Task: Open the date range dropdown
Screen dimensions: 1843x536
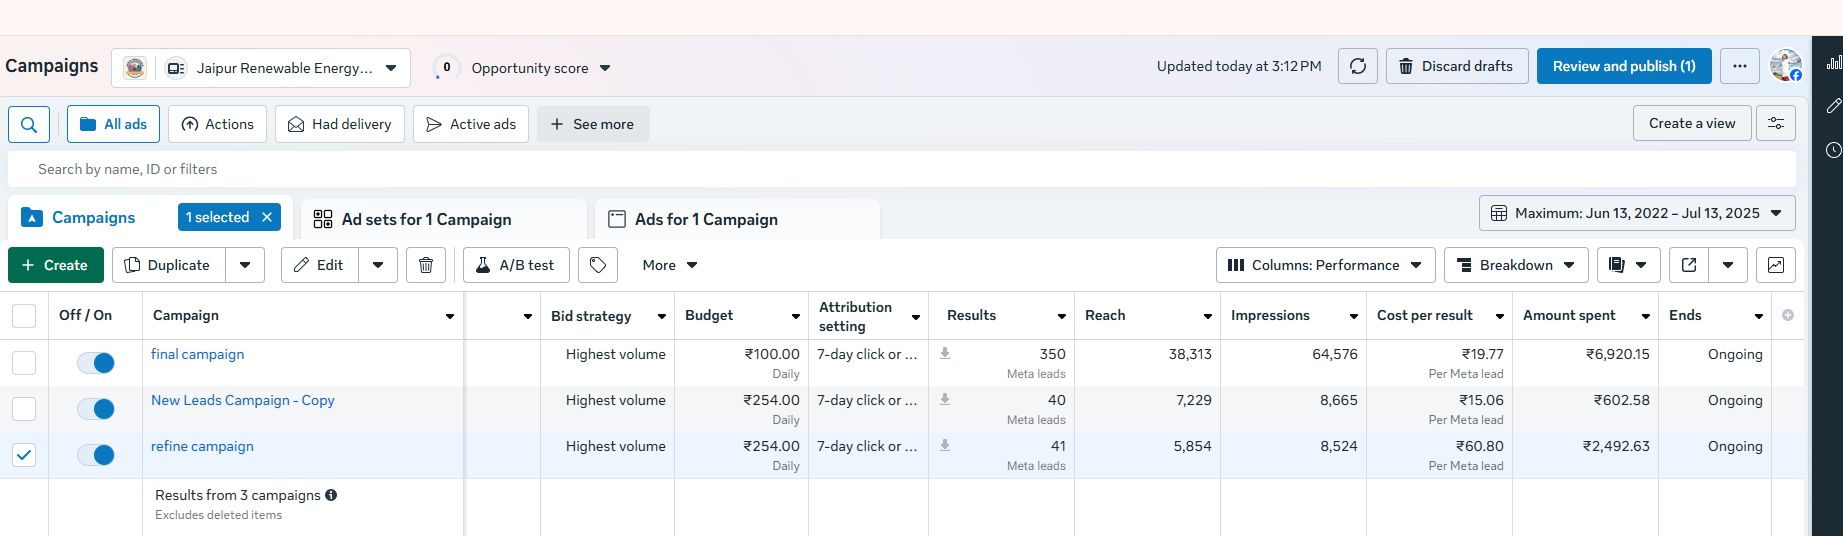Action: pos(1637,213)
